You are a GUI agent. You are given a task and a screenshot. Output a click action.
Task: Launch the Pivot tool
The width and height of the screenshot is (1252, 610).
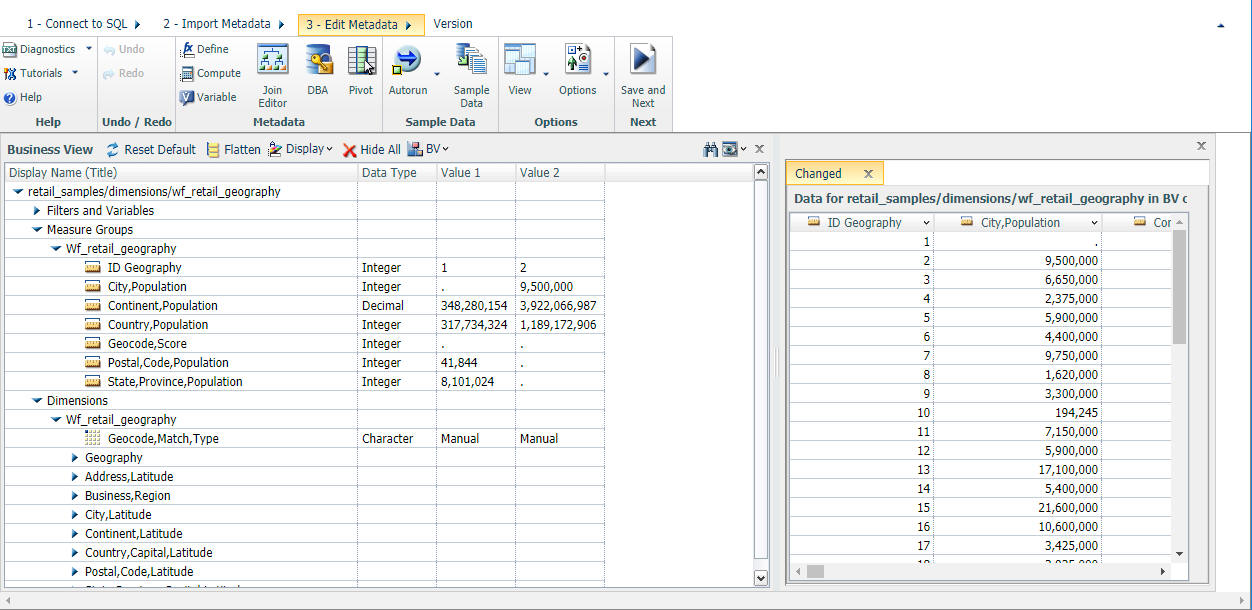pos(361,70)
